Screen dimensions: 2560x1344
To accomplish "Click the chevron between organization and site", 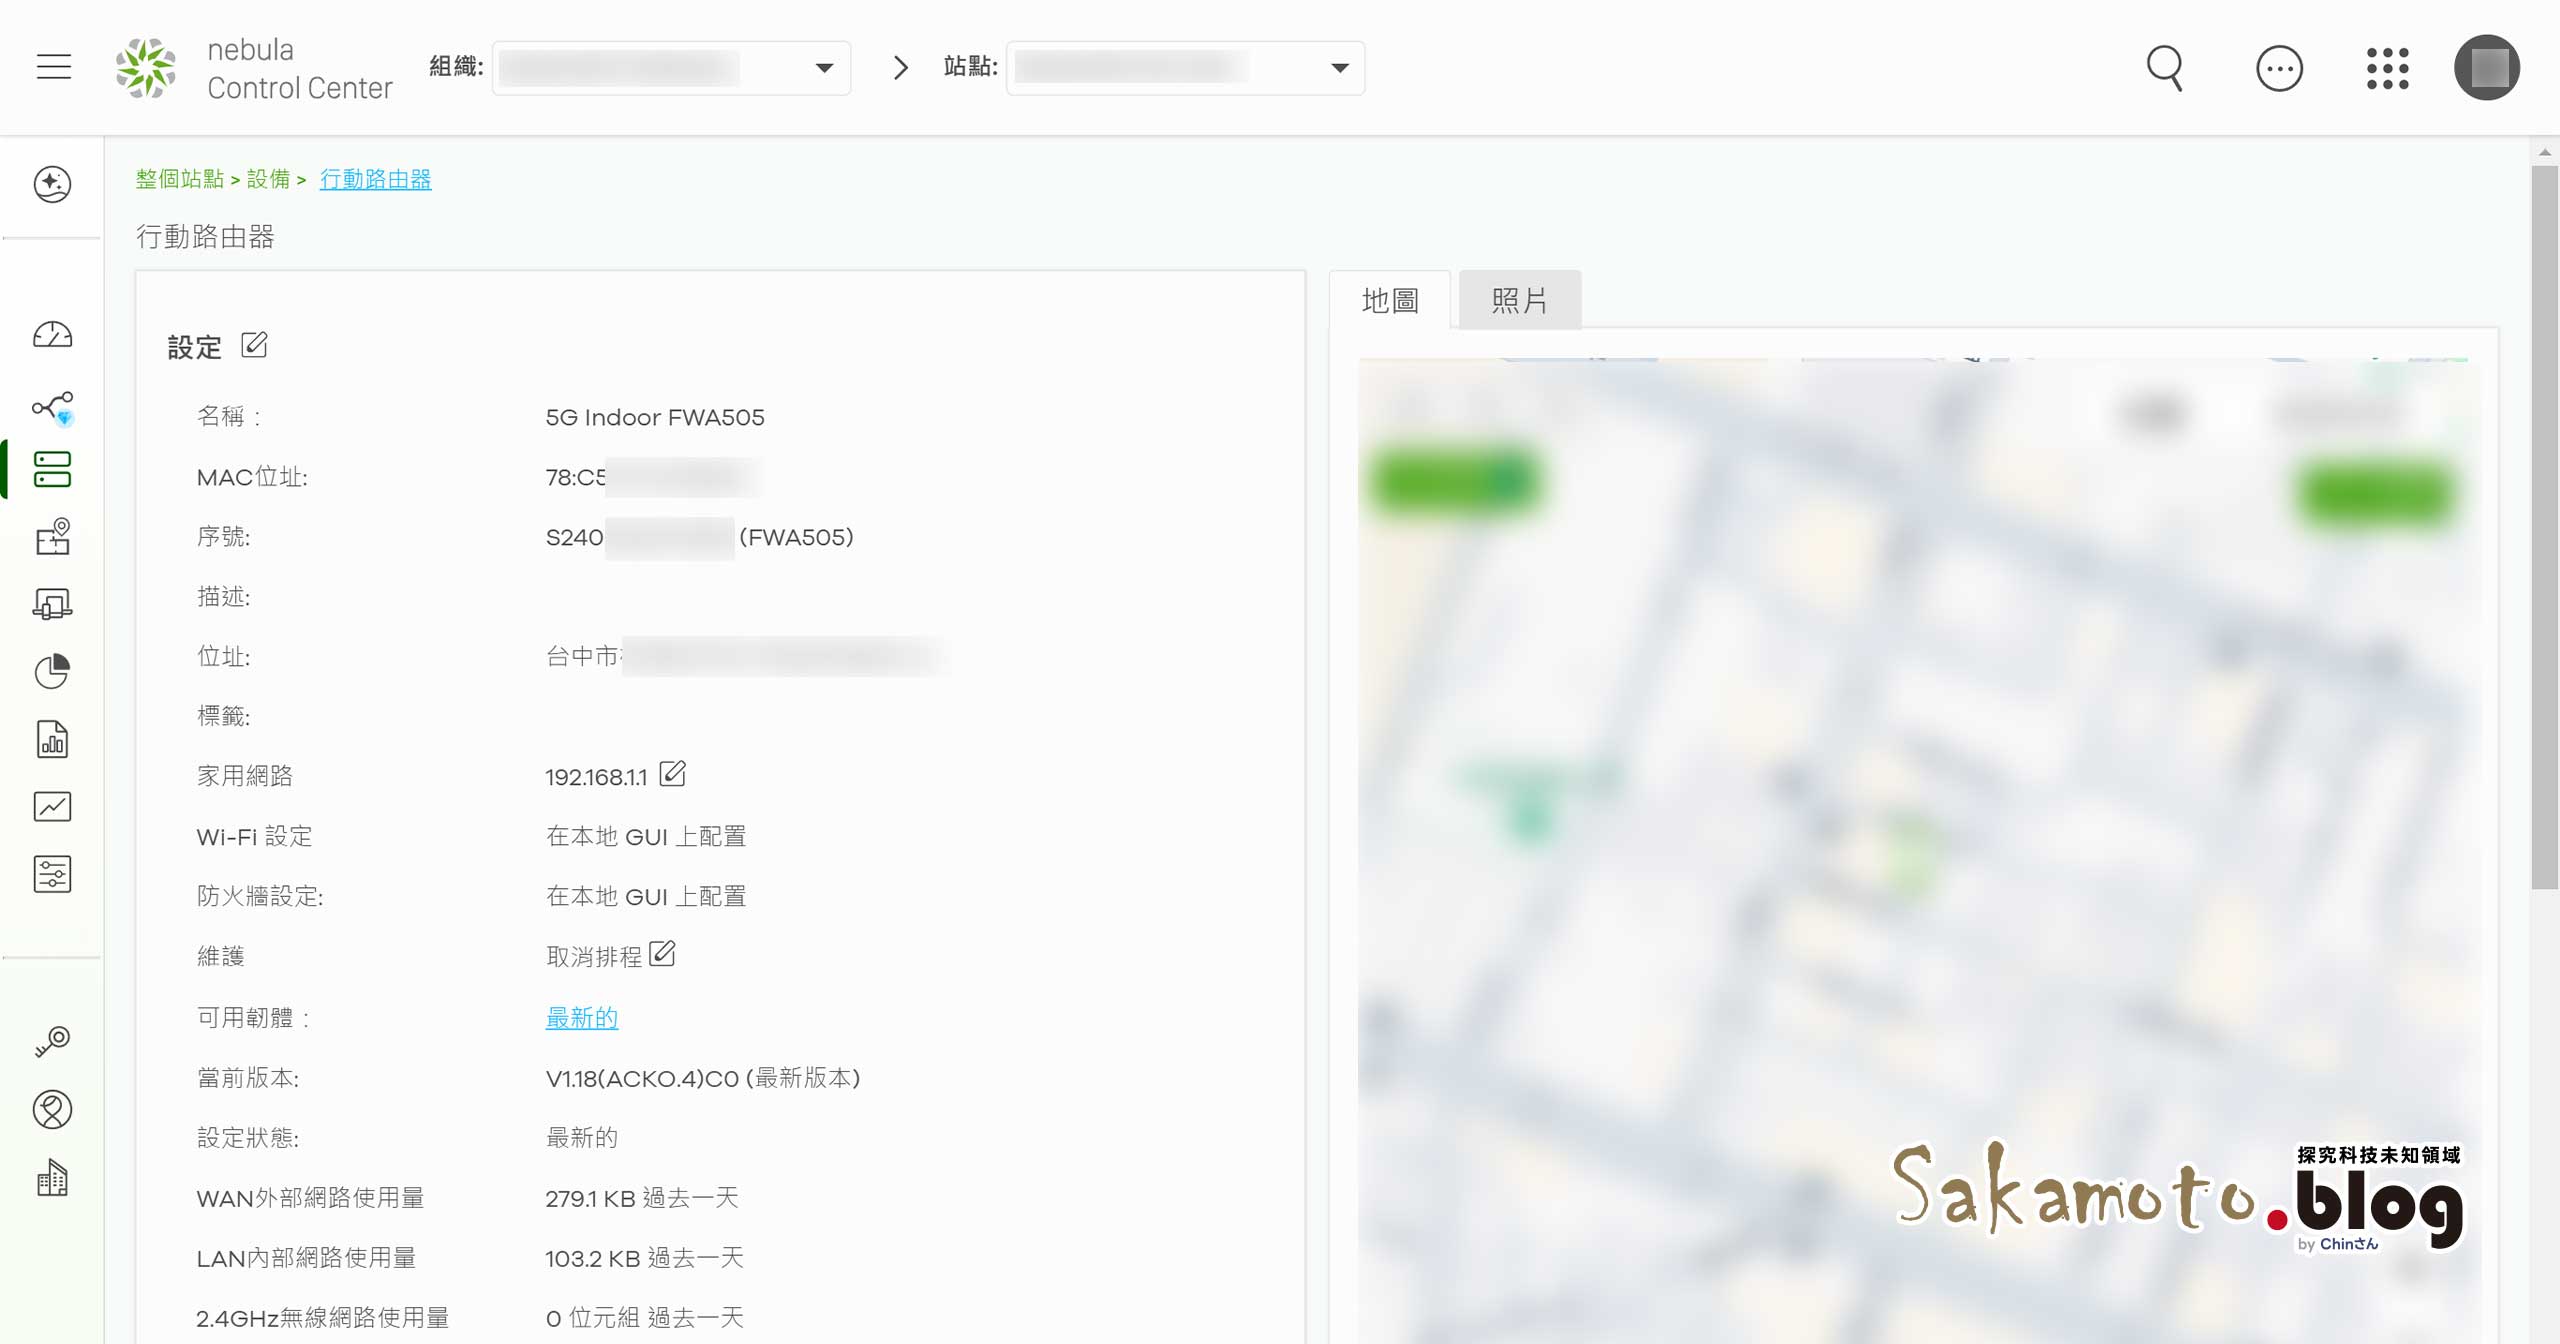I will coord(901,68).
